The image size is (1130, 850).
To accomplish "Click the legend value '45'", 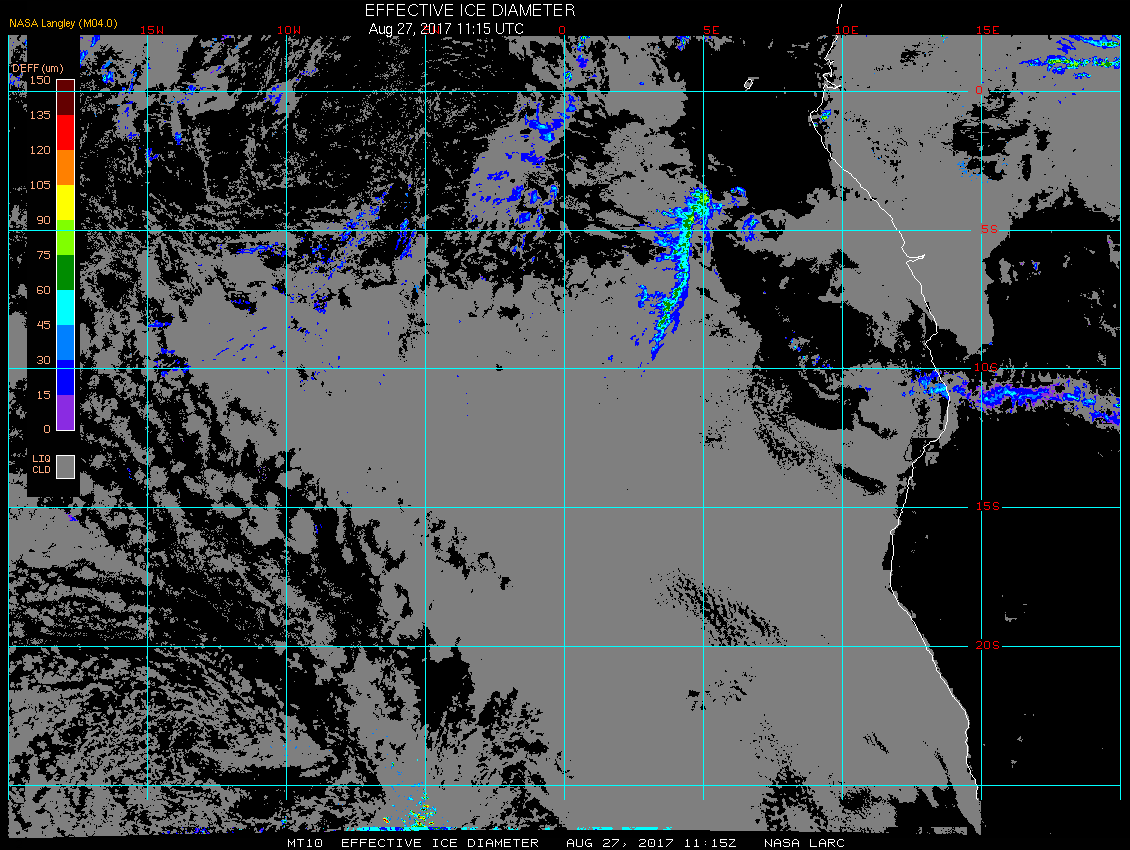I will coord(44,324).
